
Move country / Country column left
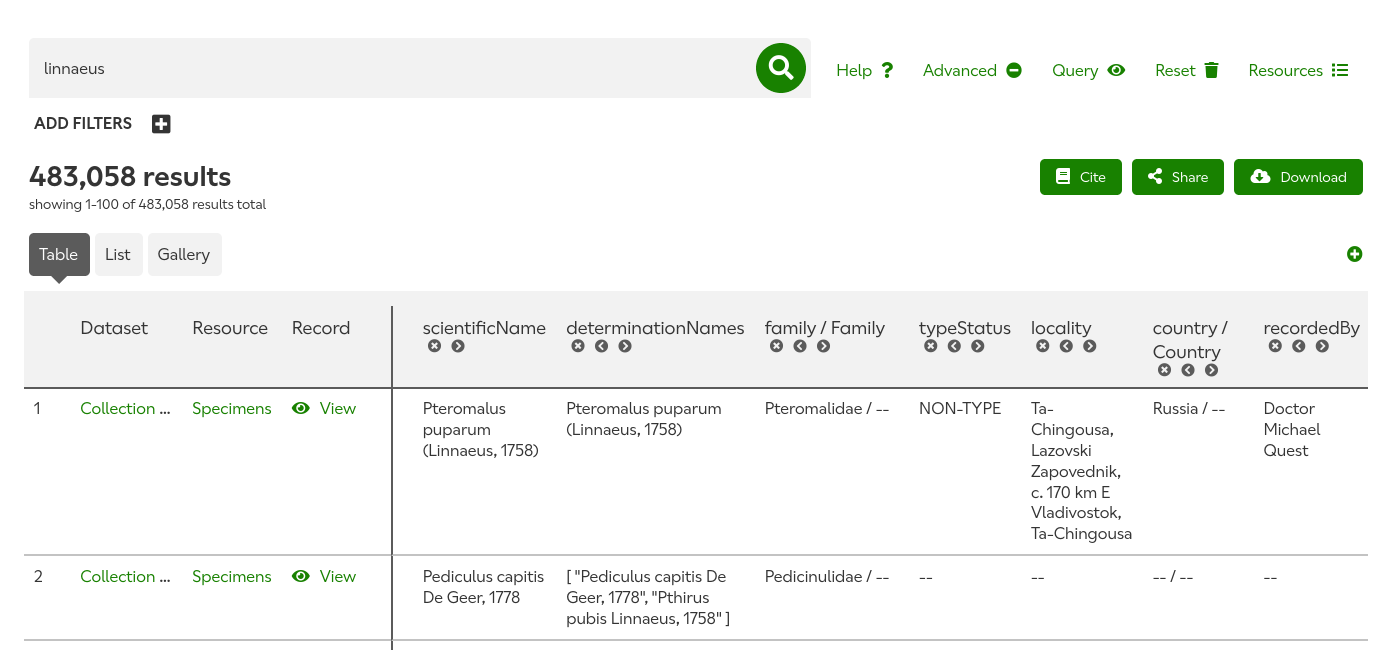[x=1188, y=370]
